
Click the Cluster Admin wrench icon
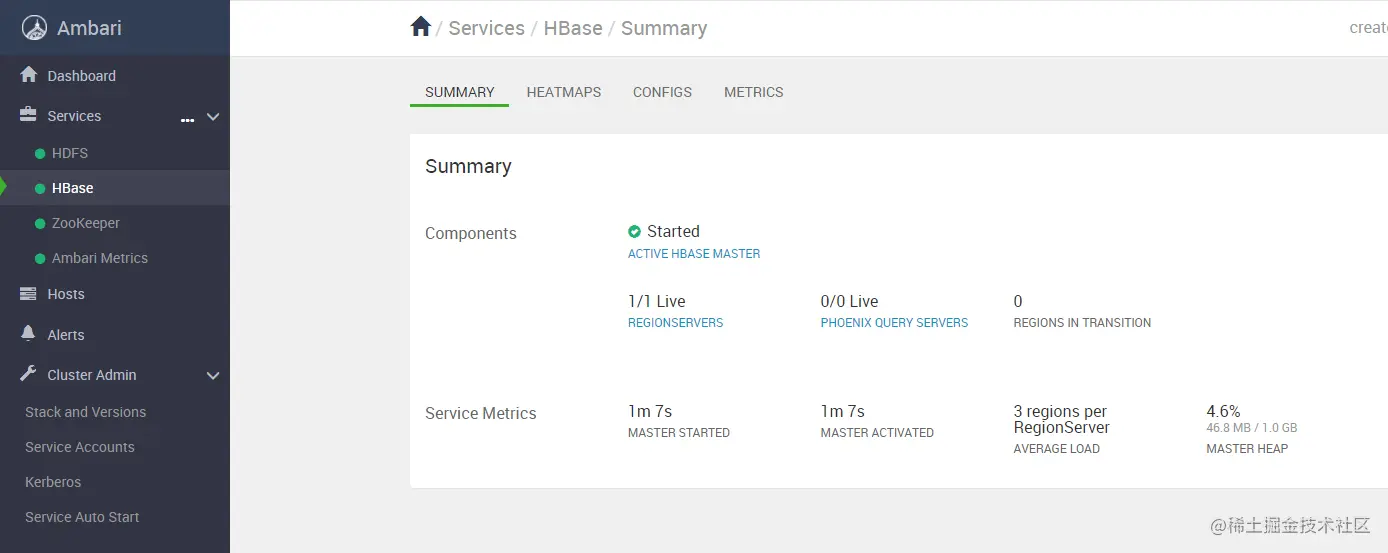click(28, 374)
